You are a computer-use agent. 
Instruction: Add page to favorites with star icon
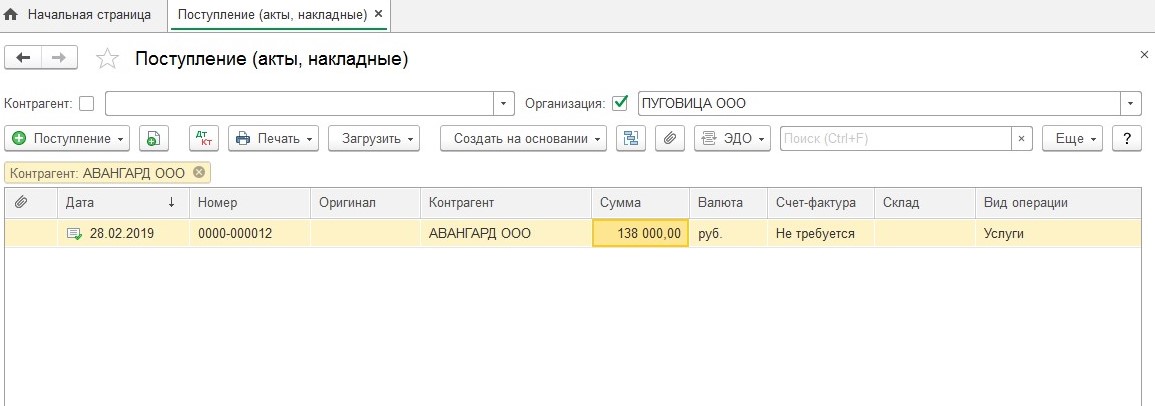[106, 59]
